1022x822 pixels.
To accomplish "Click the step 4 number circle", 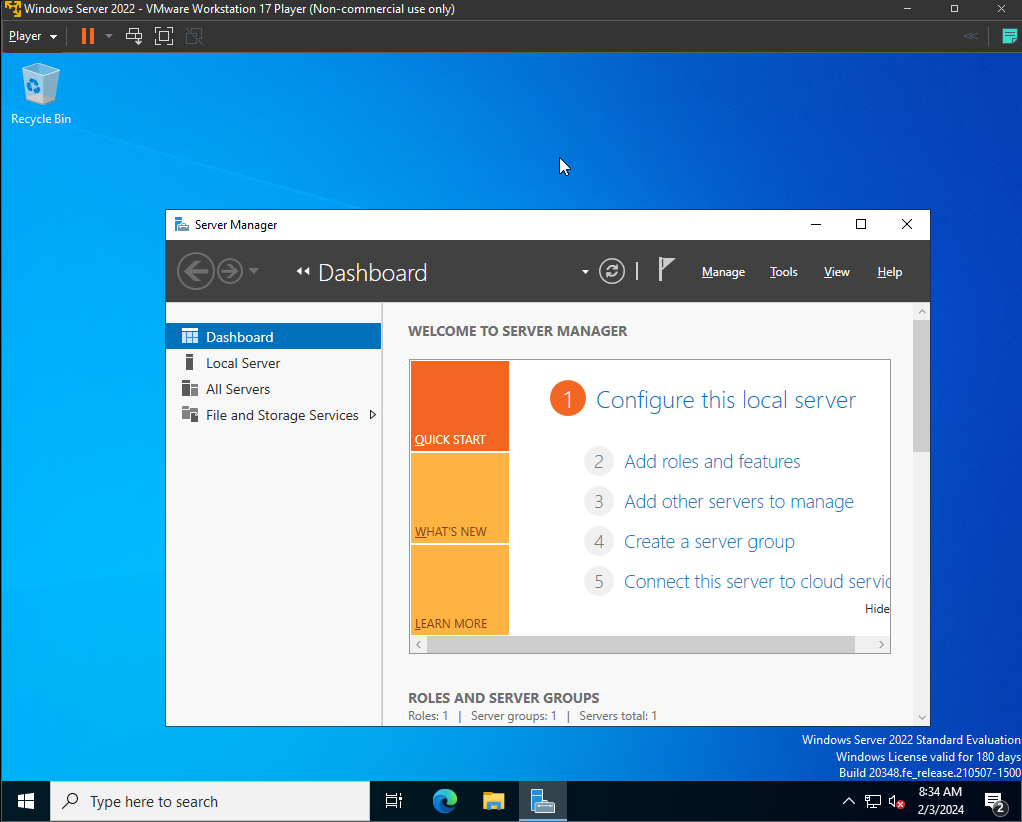I will point(598,542).
